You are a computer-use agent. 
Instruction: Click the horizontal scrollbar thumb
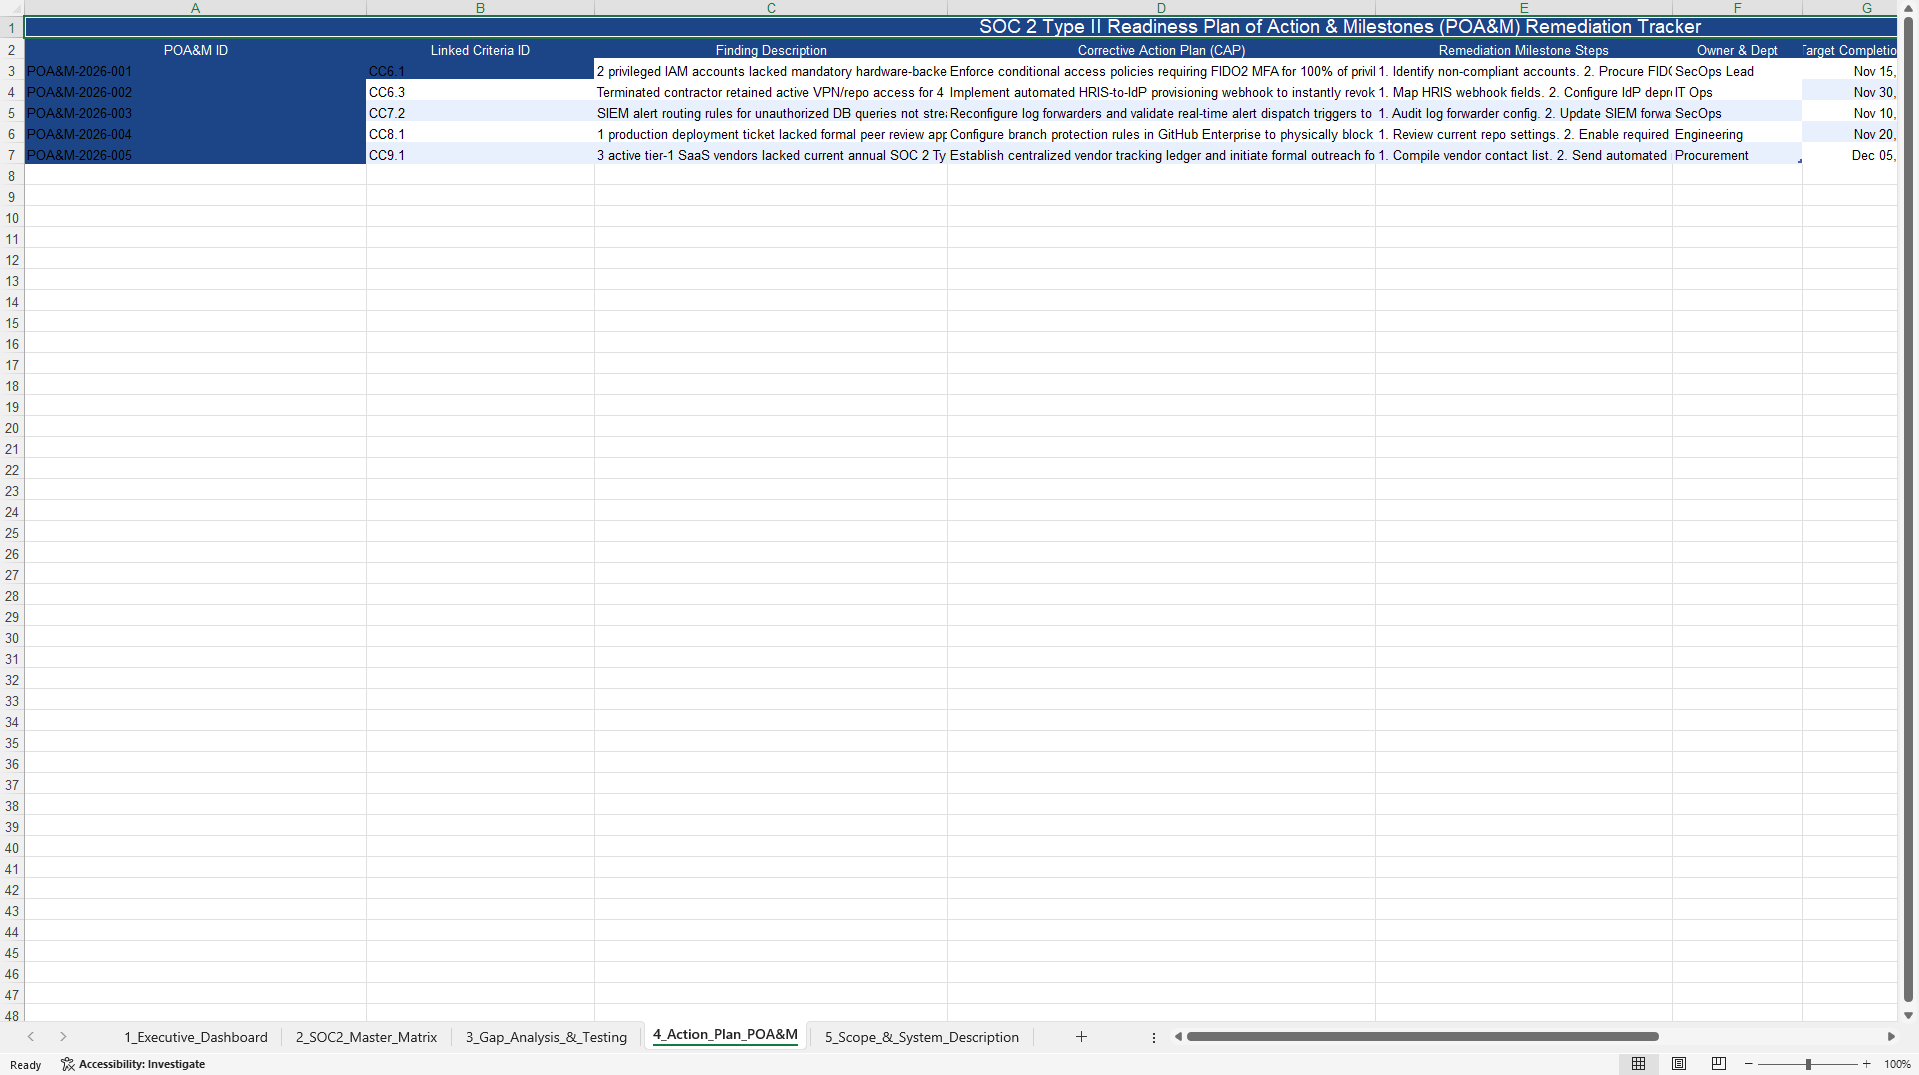1422,1037
